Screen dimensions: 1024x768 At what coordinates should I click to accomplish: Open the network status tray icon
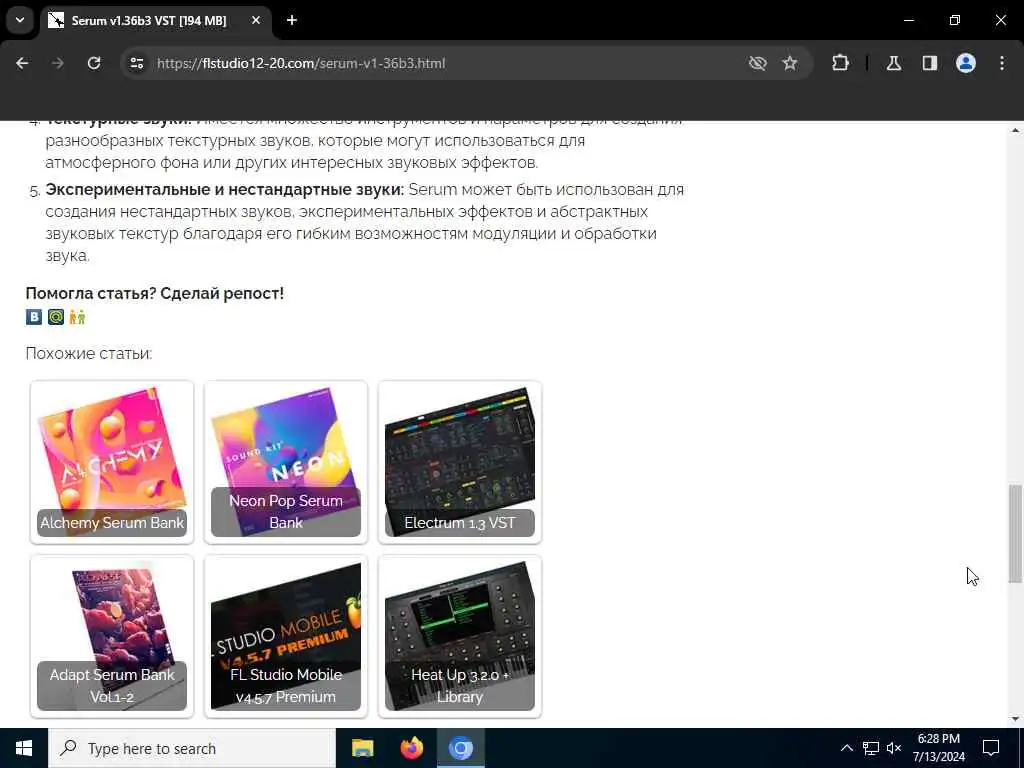click(x=871, y=748)
